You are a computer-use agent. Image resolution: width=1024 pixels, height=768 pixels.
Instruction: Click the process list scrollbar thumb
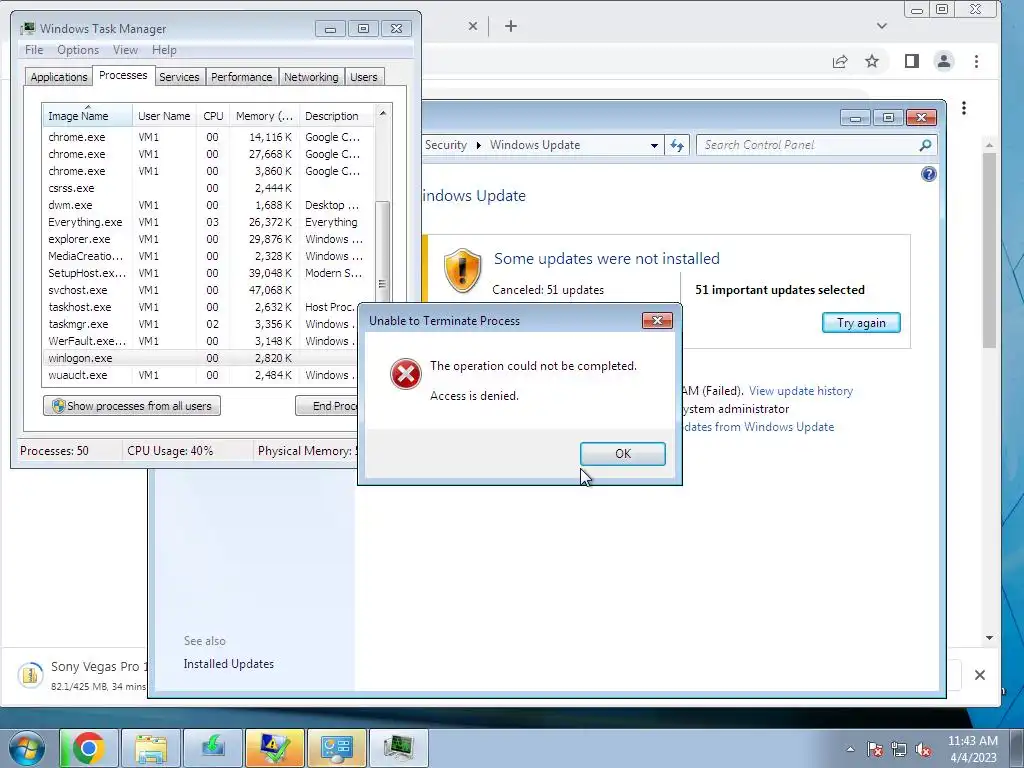[383, 250]
